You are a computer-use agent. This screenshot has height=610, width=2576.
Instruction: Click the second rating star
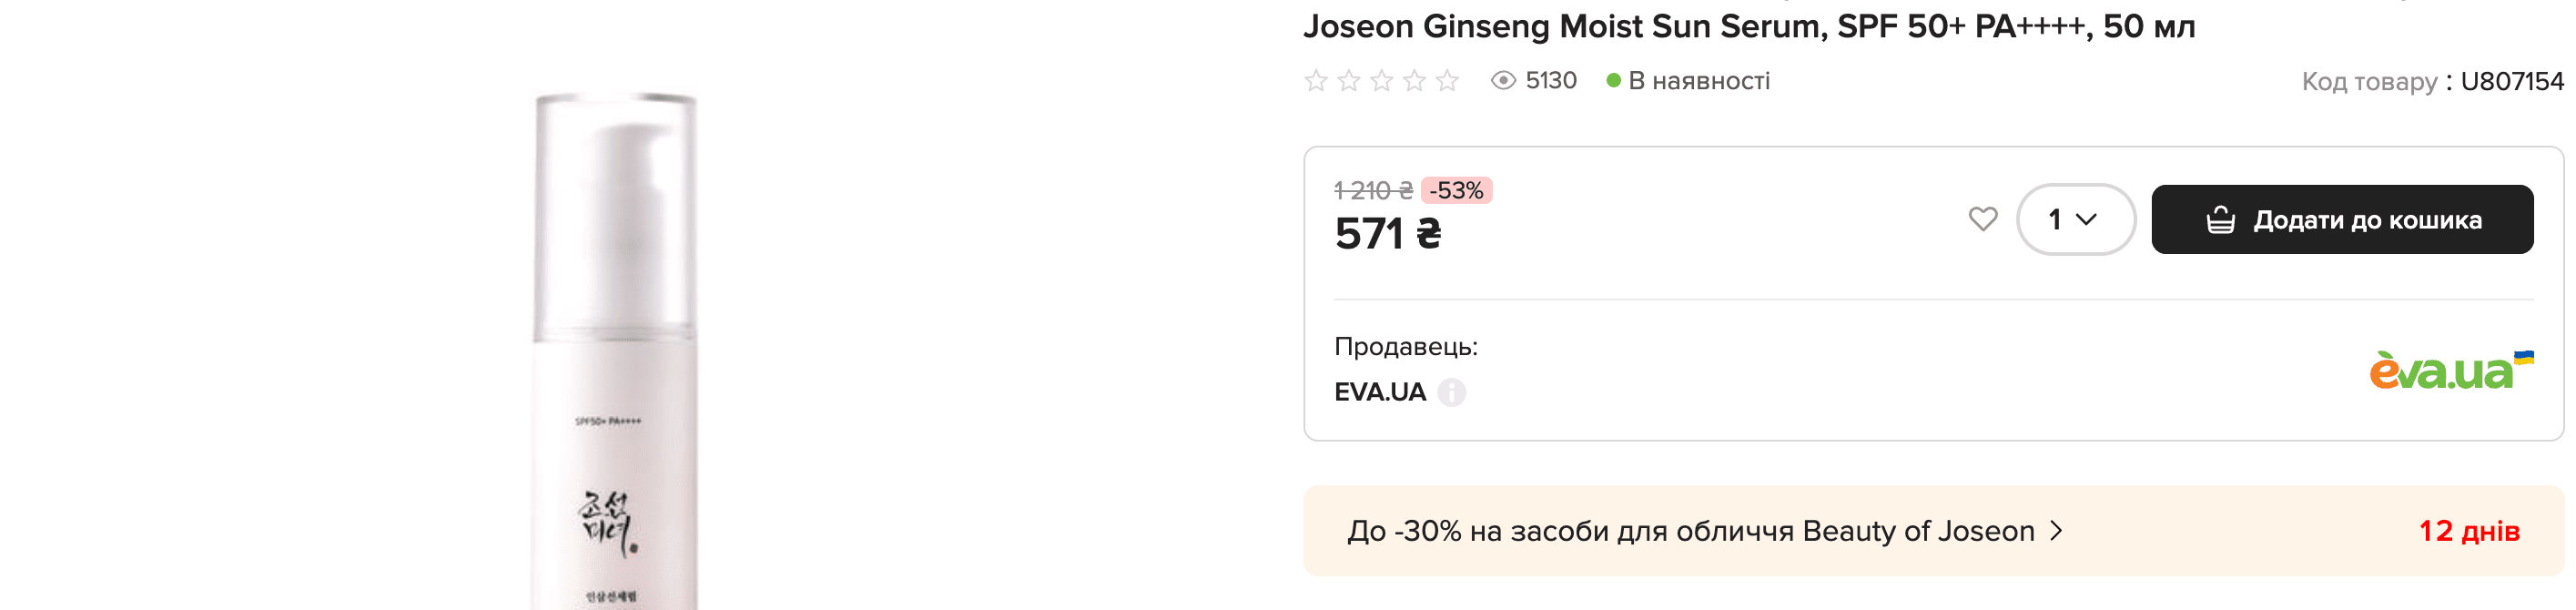tap(1349, 81)
